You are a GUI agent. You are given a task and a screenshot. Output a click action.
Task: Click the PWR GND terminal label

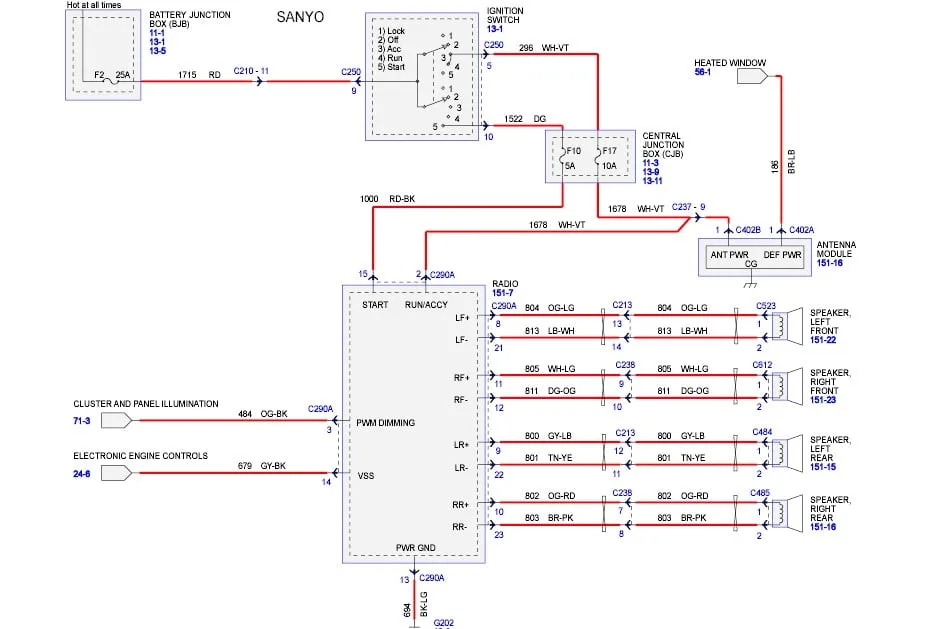[415, 548]
